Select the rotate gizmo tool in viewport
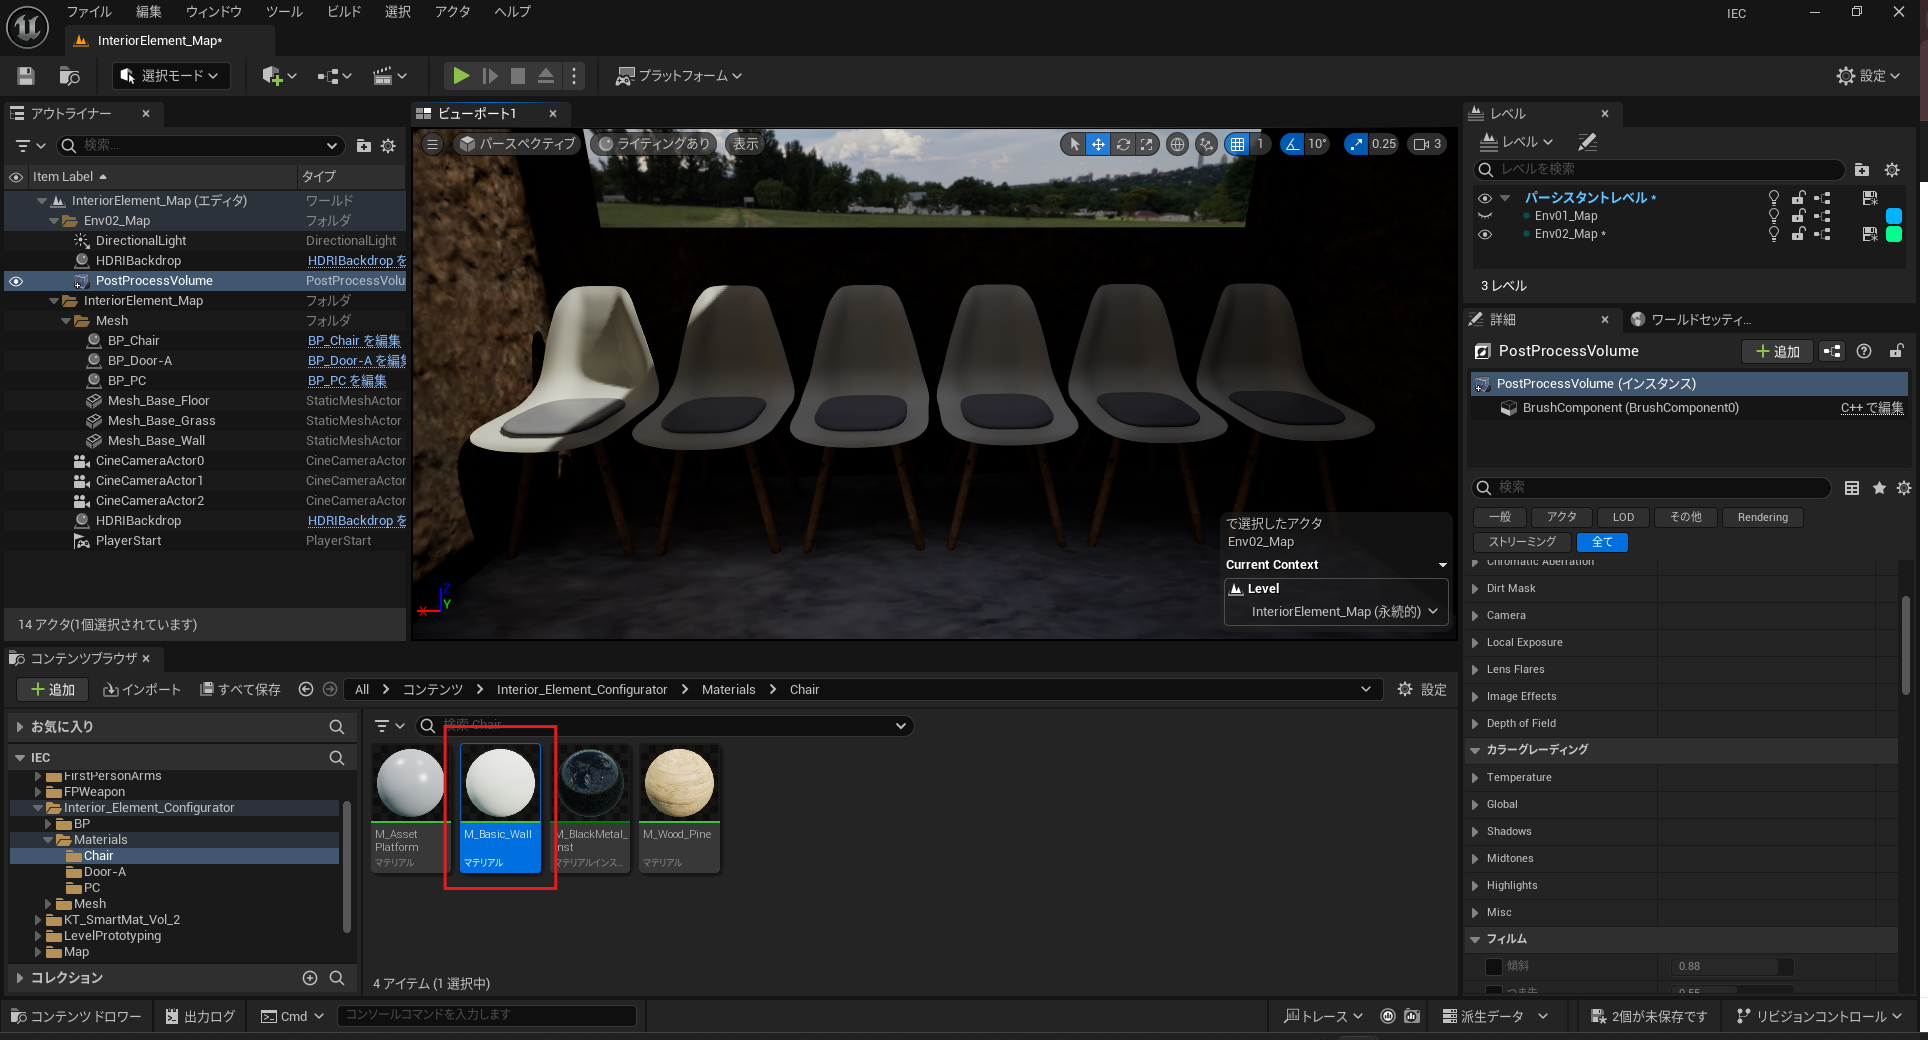The image size is (1928, 1040). point(1123,144)
